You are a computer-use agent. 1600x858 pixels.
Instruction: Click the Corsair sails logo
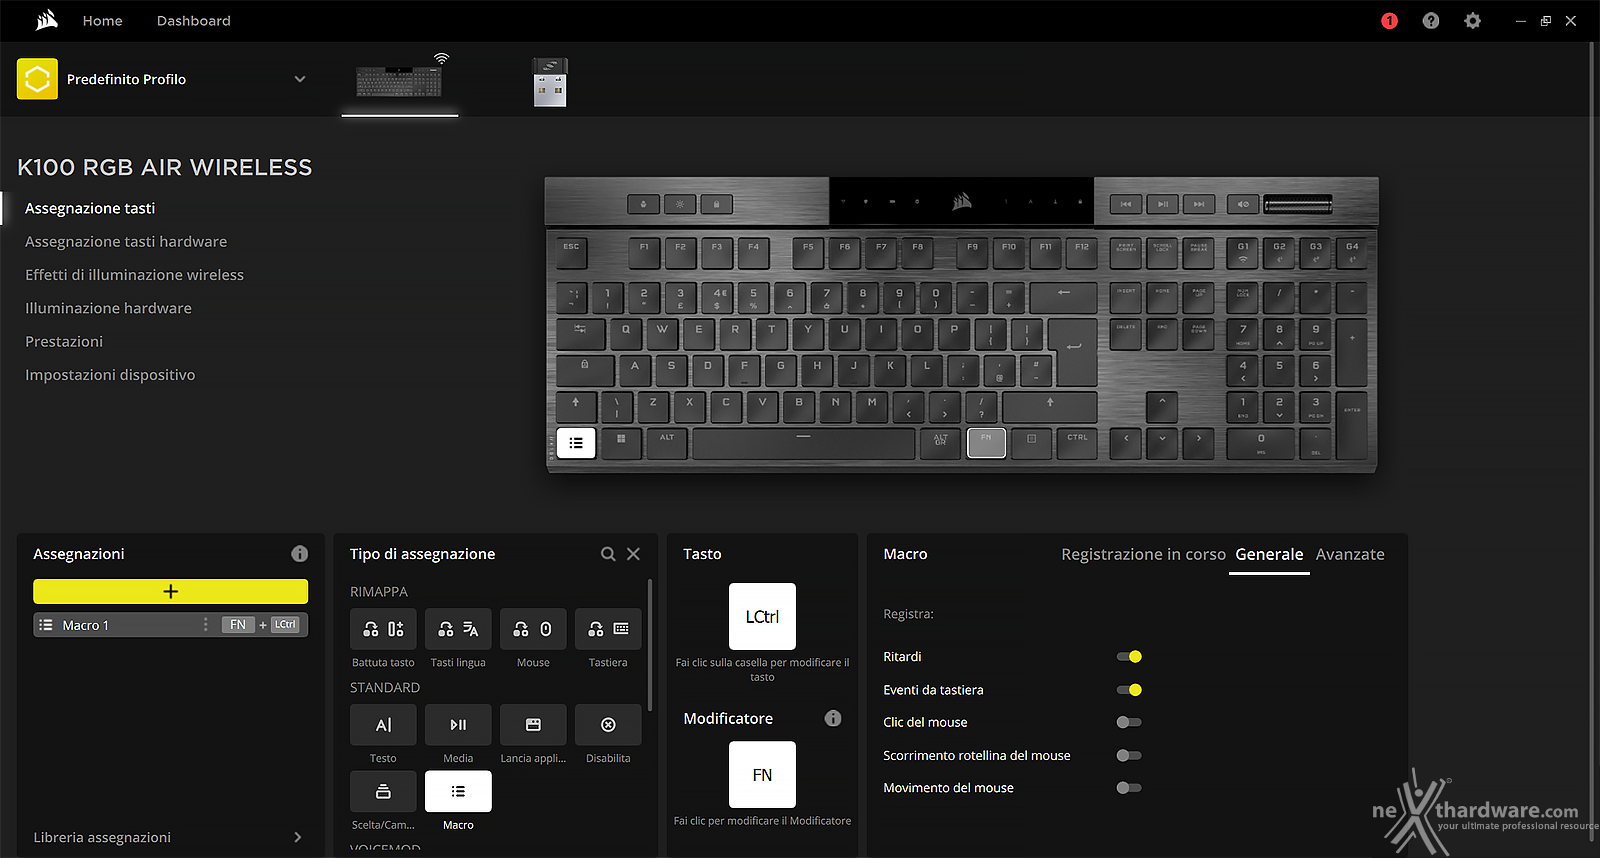click(x=47, y=20)
